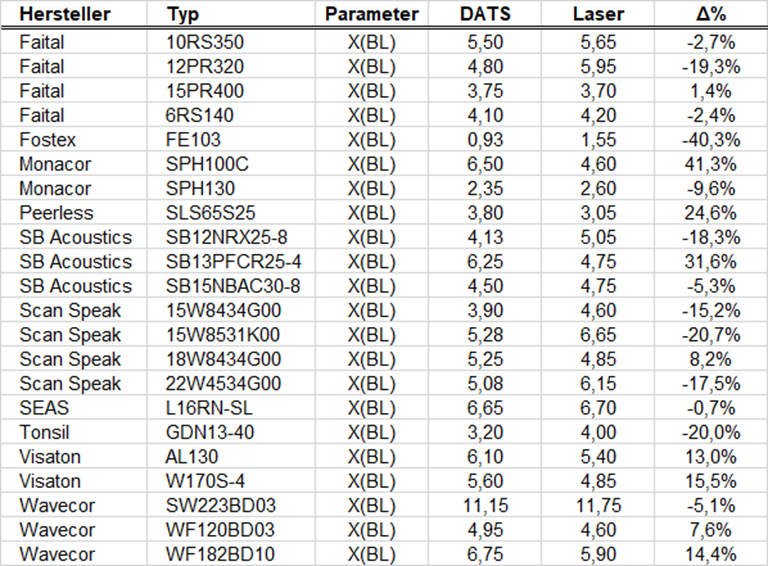The image size is (768, 566).
Task: Select the cell 22W4534G00
Action: (223, 384)
